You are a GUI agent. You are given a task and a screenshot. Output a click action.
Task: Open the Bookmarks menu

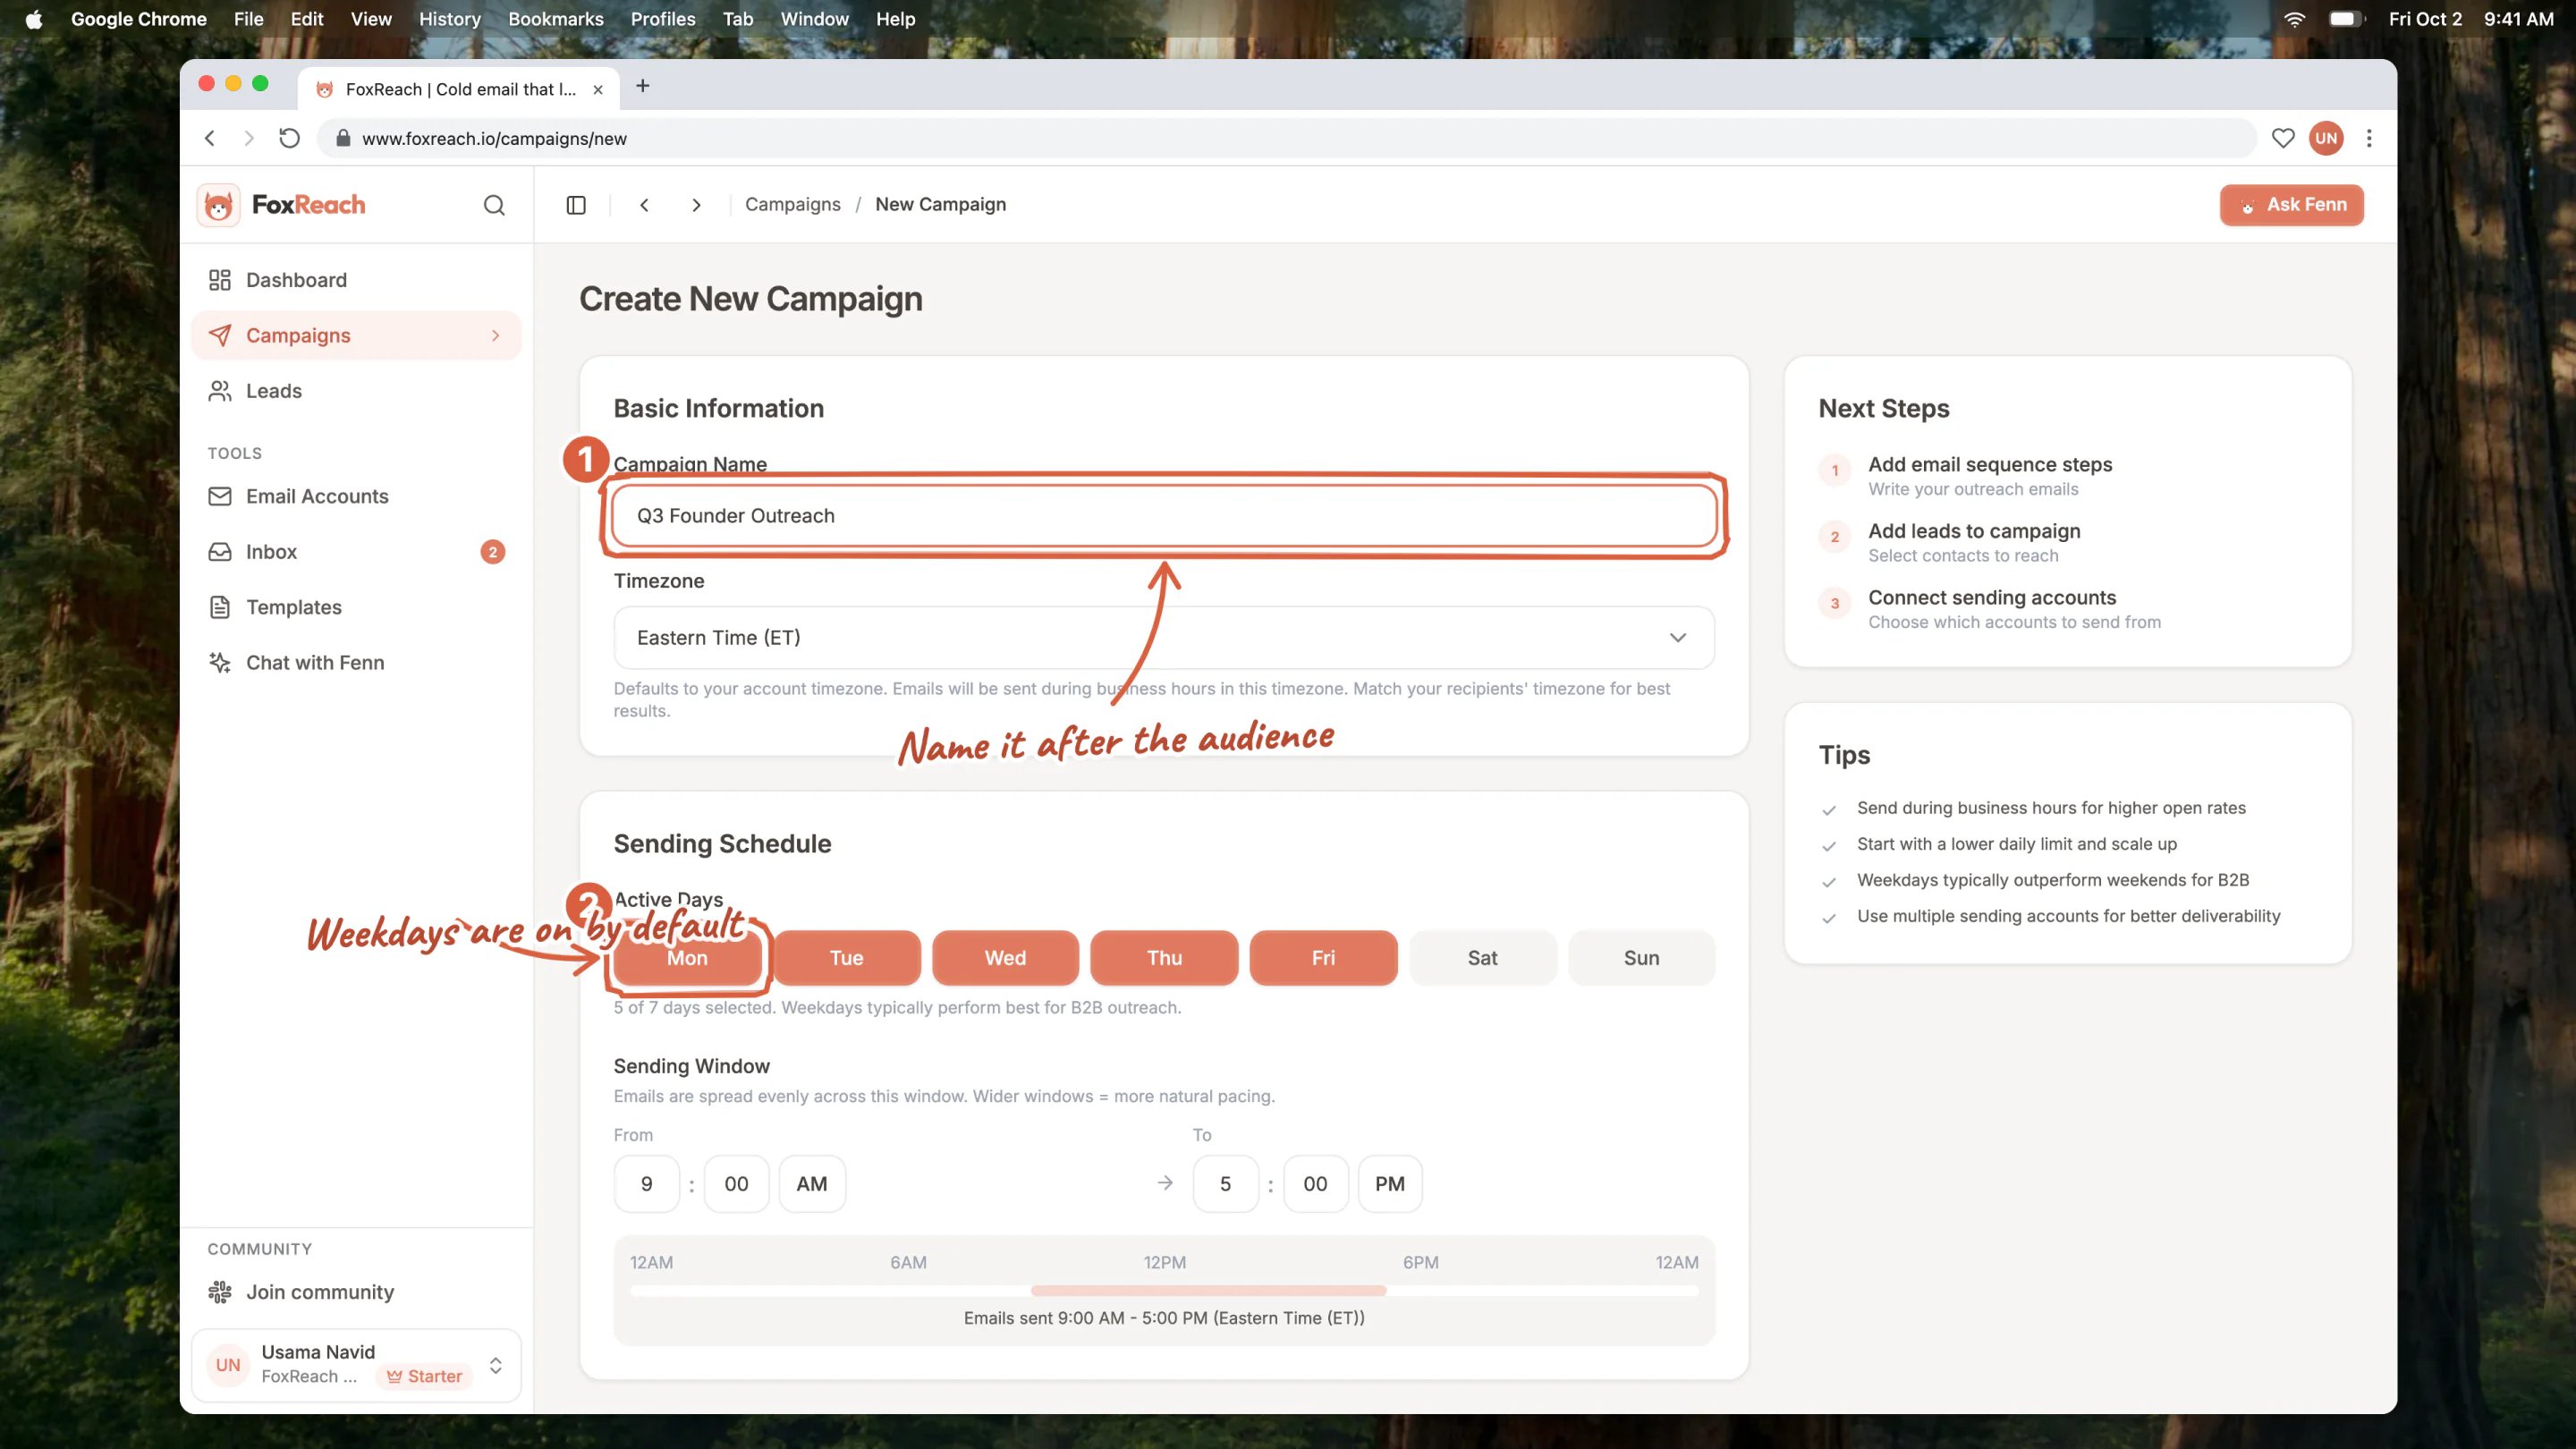556,19
